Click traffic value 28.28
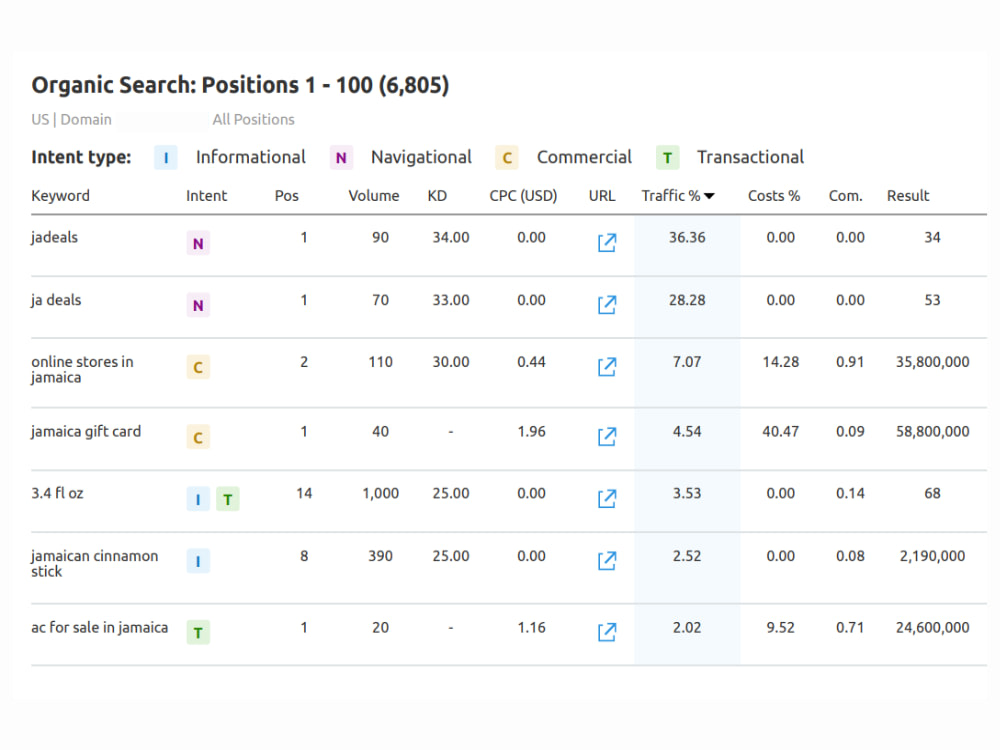 (x=687, y=300)
